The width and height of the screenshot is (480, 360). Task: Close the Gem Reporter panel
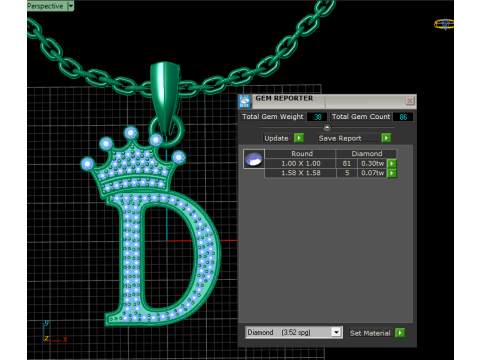[410, 101]
